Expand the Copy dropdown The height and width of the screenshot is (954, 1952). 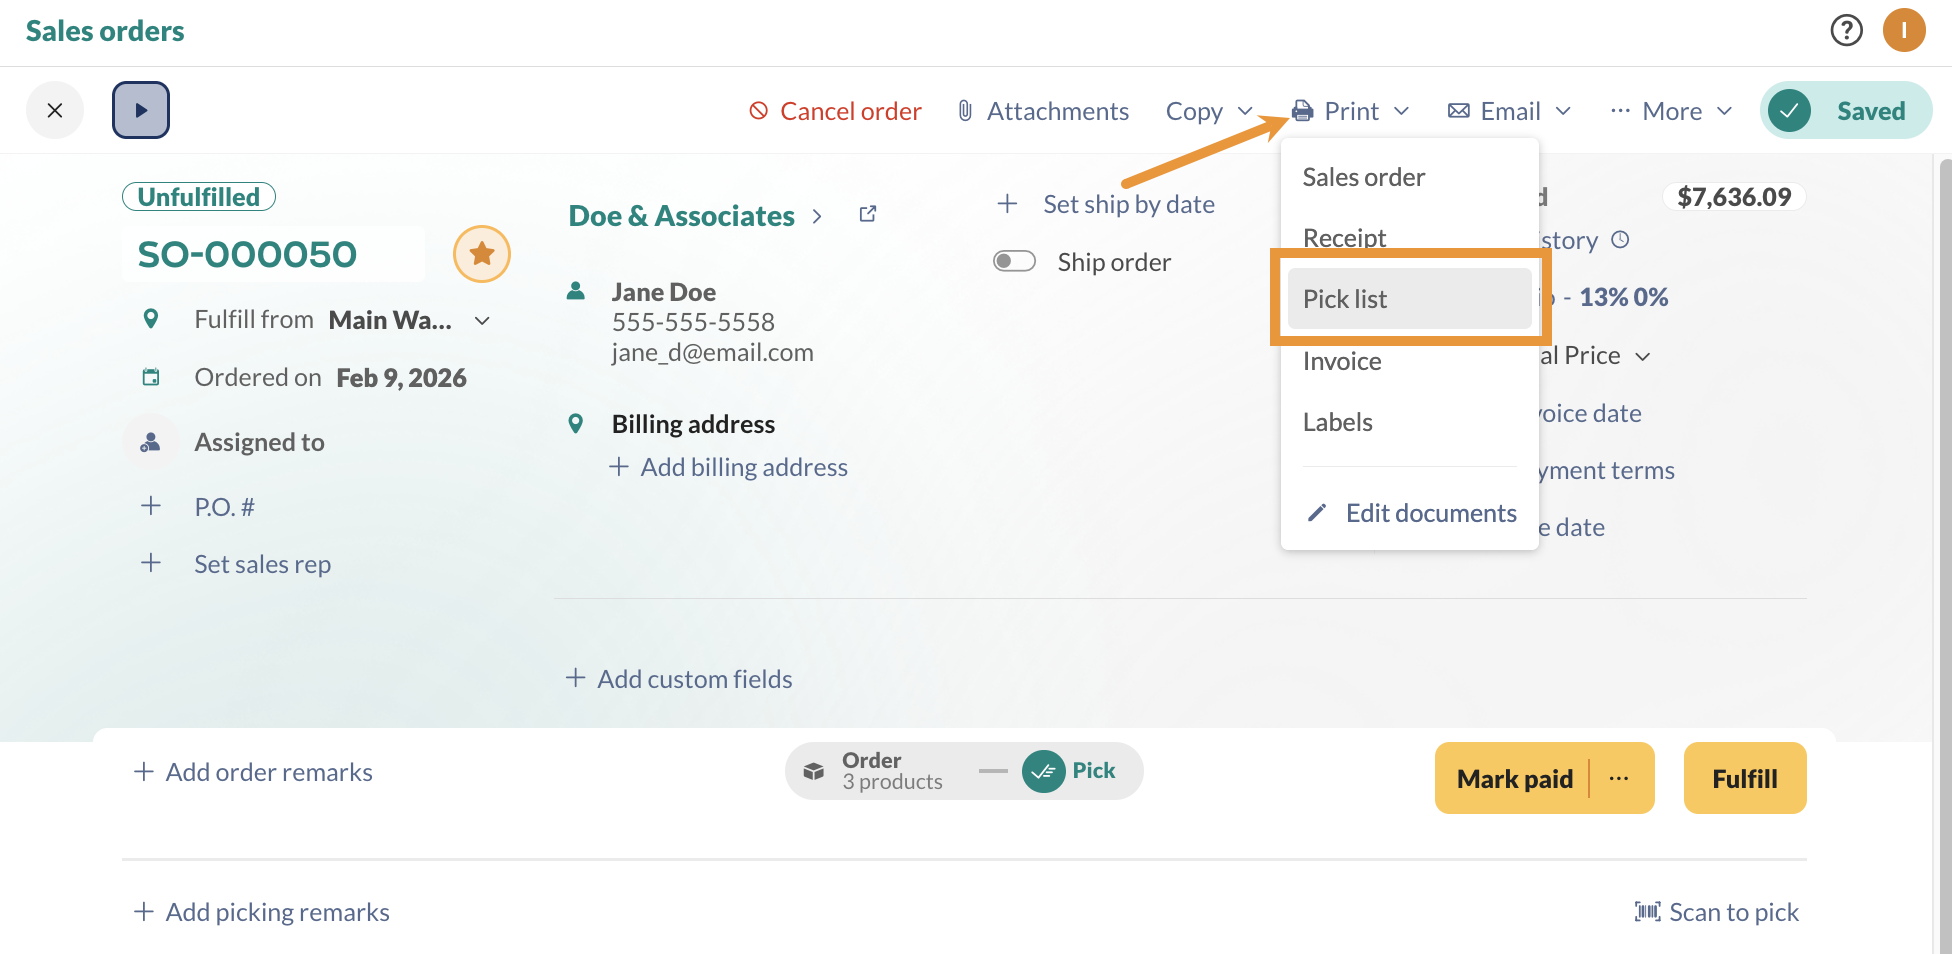coord(1246,111)
